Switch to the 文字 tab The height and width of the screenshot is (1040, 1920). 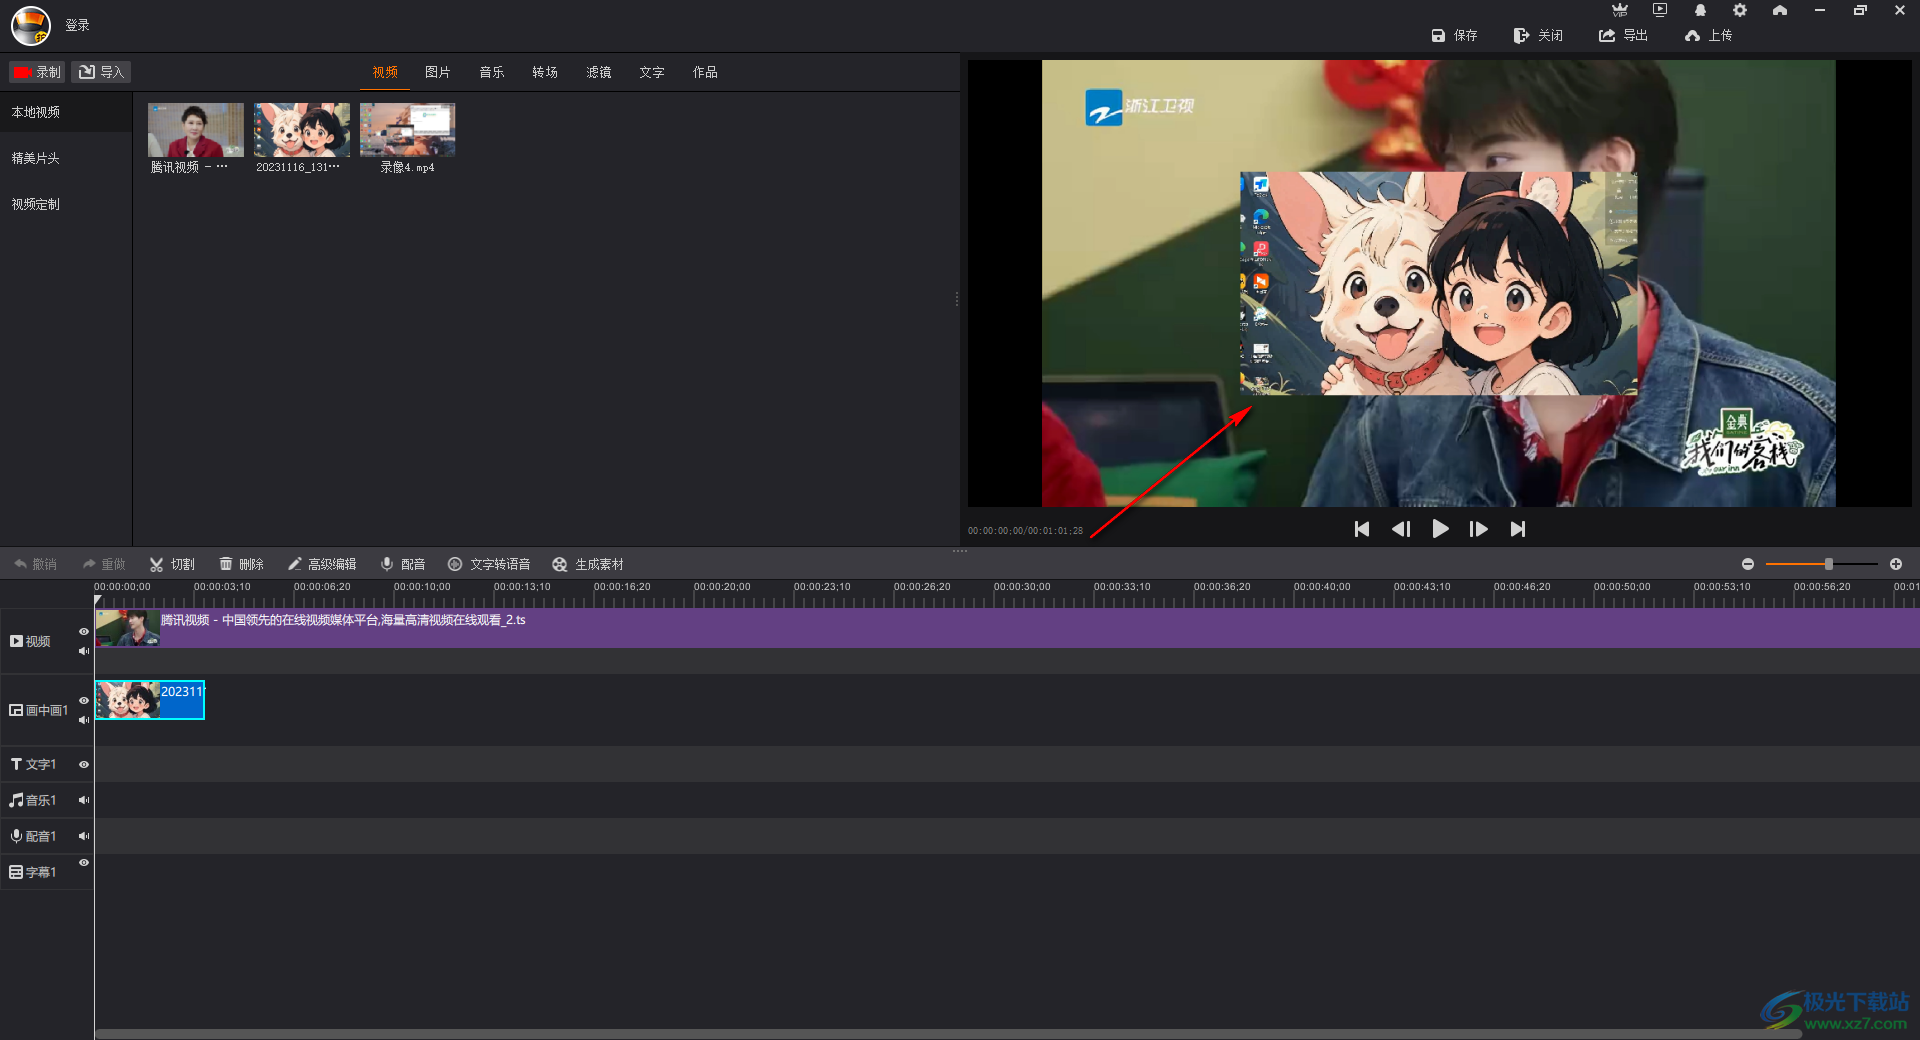652,72
